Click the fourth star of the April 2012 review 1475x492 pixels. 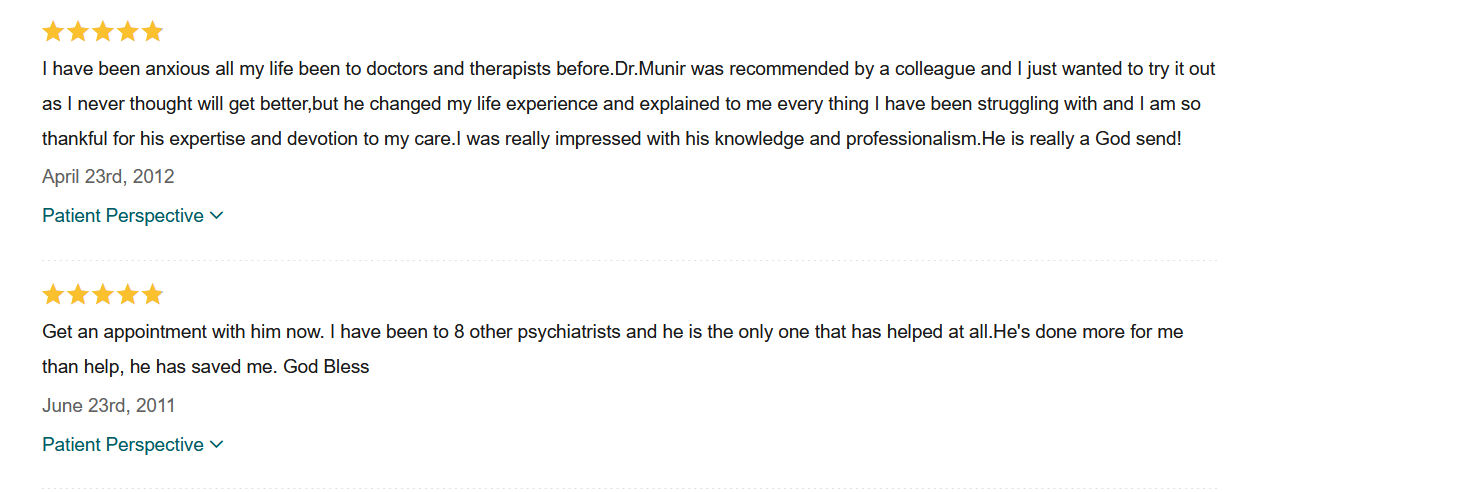point(128,32)
